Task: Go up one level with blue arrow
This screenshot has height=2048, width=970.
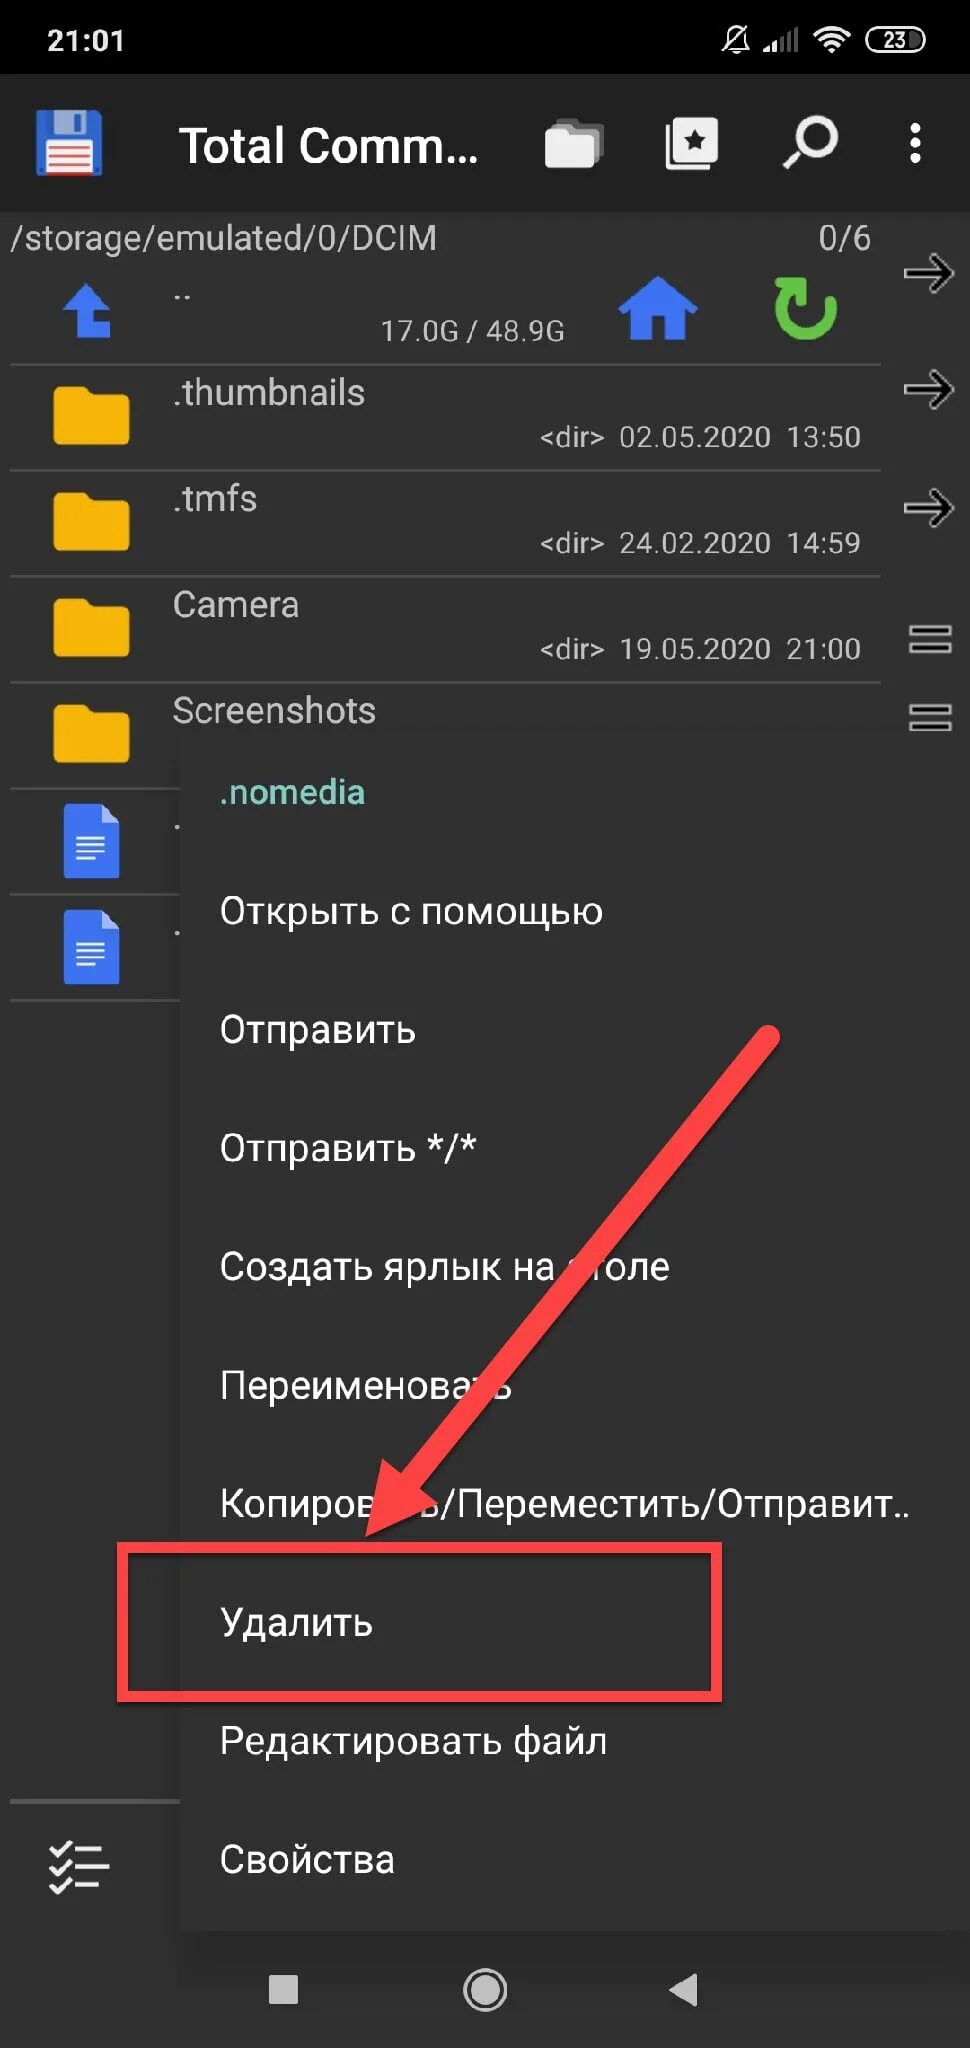Action: pos(89,311)
